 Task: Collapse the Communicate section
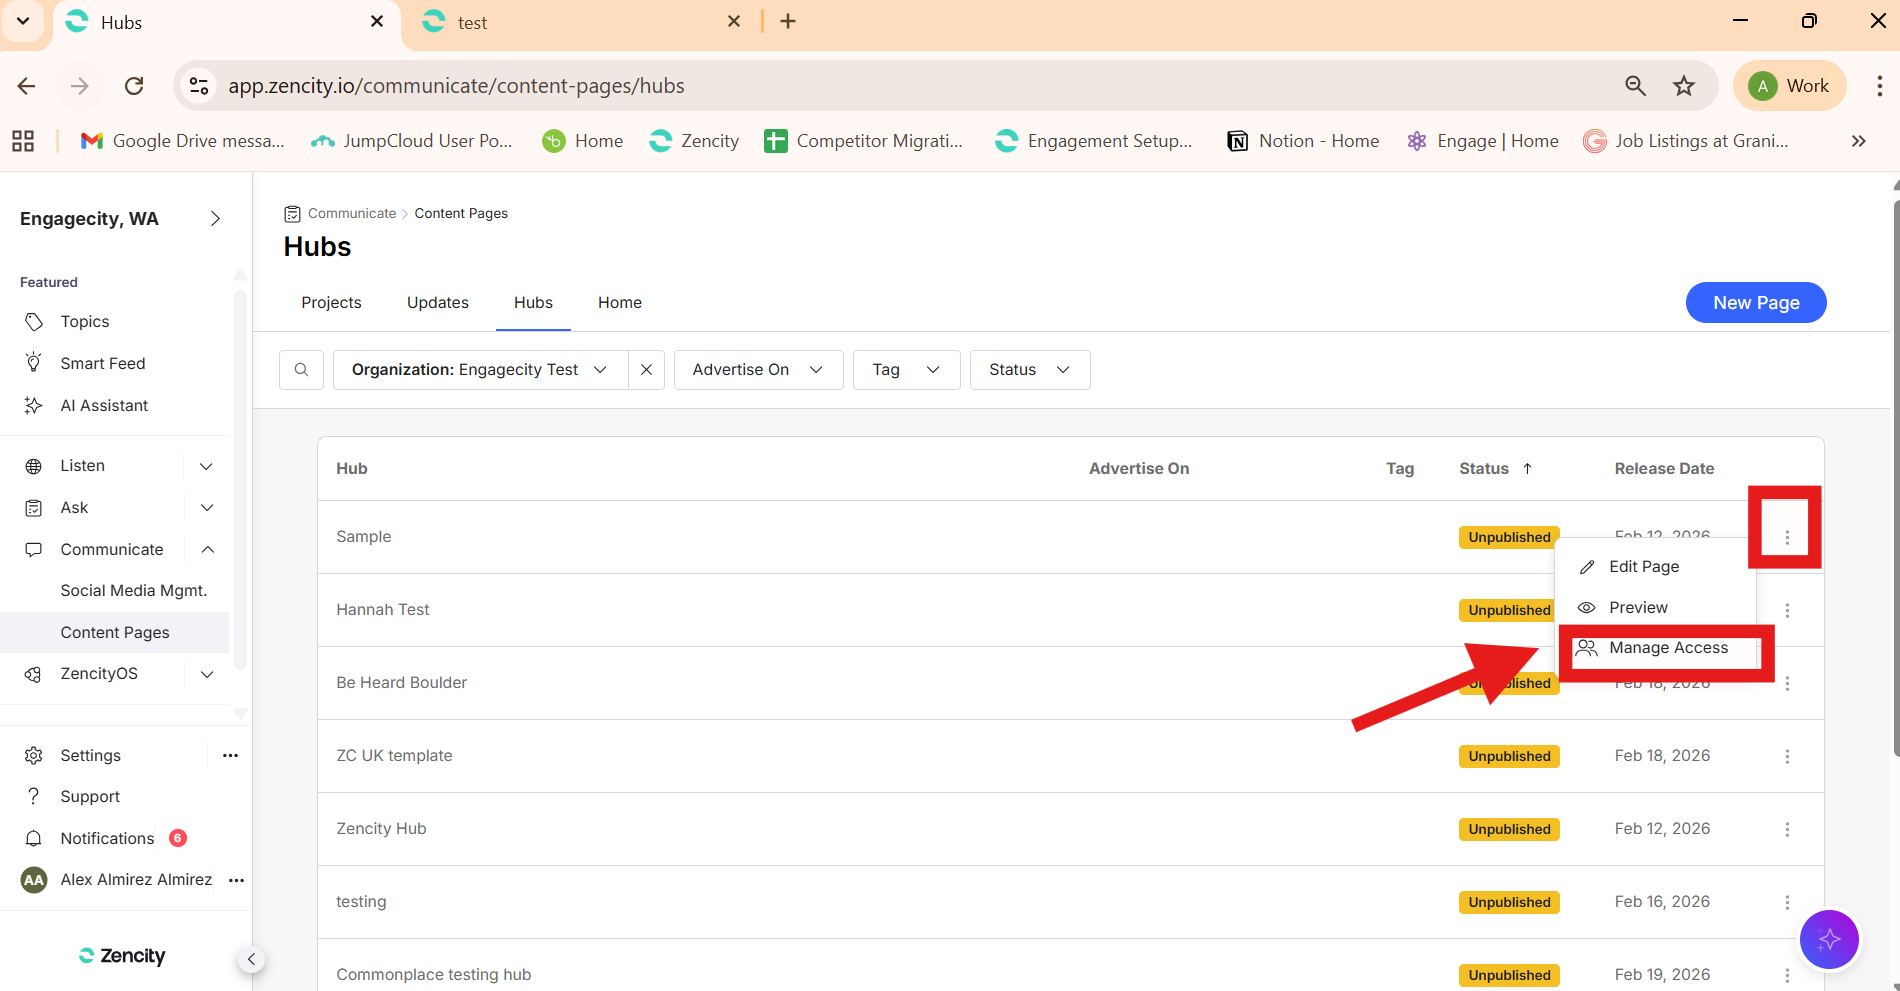point(207,549)
